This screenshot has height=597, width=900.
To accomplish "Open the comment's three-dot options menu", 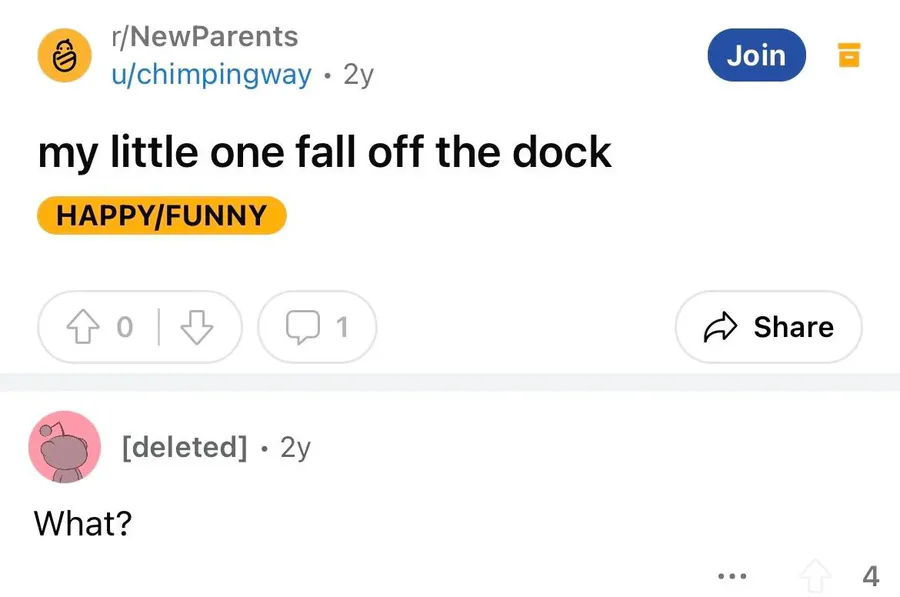I will pyautogui.click(x=732, y=576).
